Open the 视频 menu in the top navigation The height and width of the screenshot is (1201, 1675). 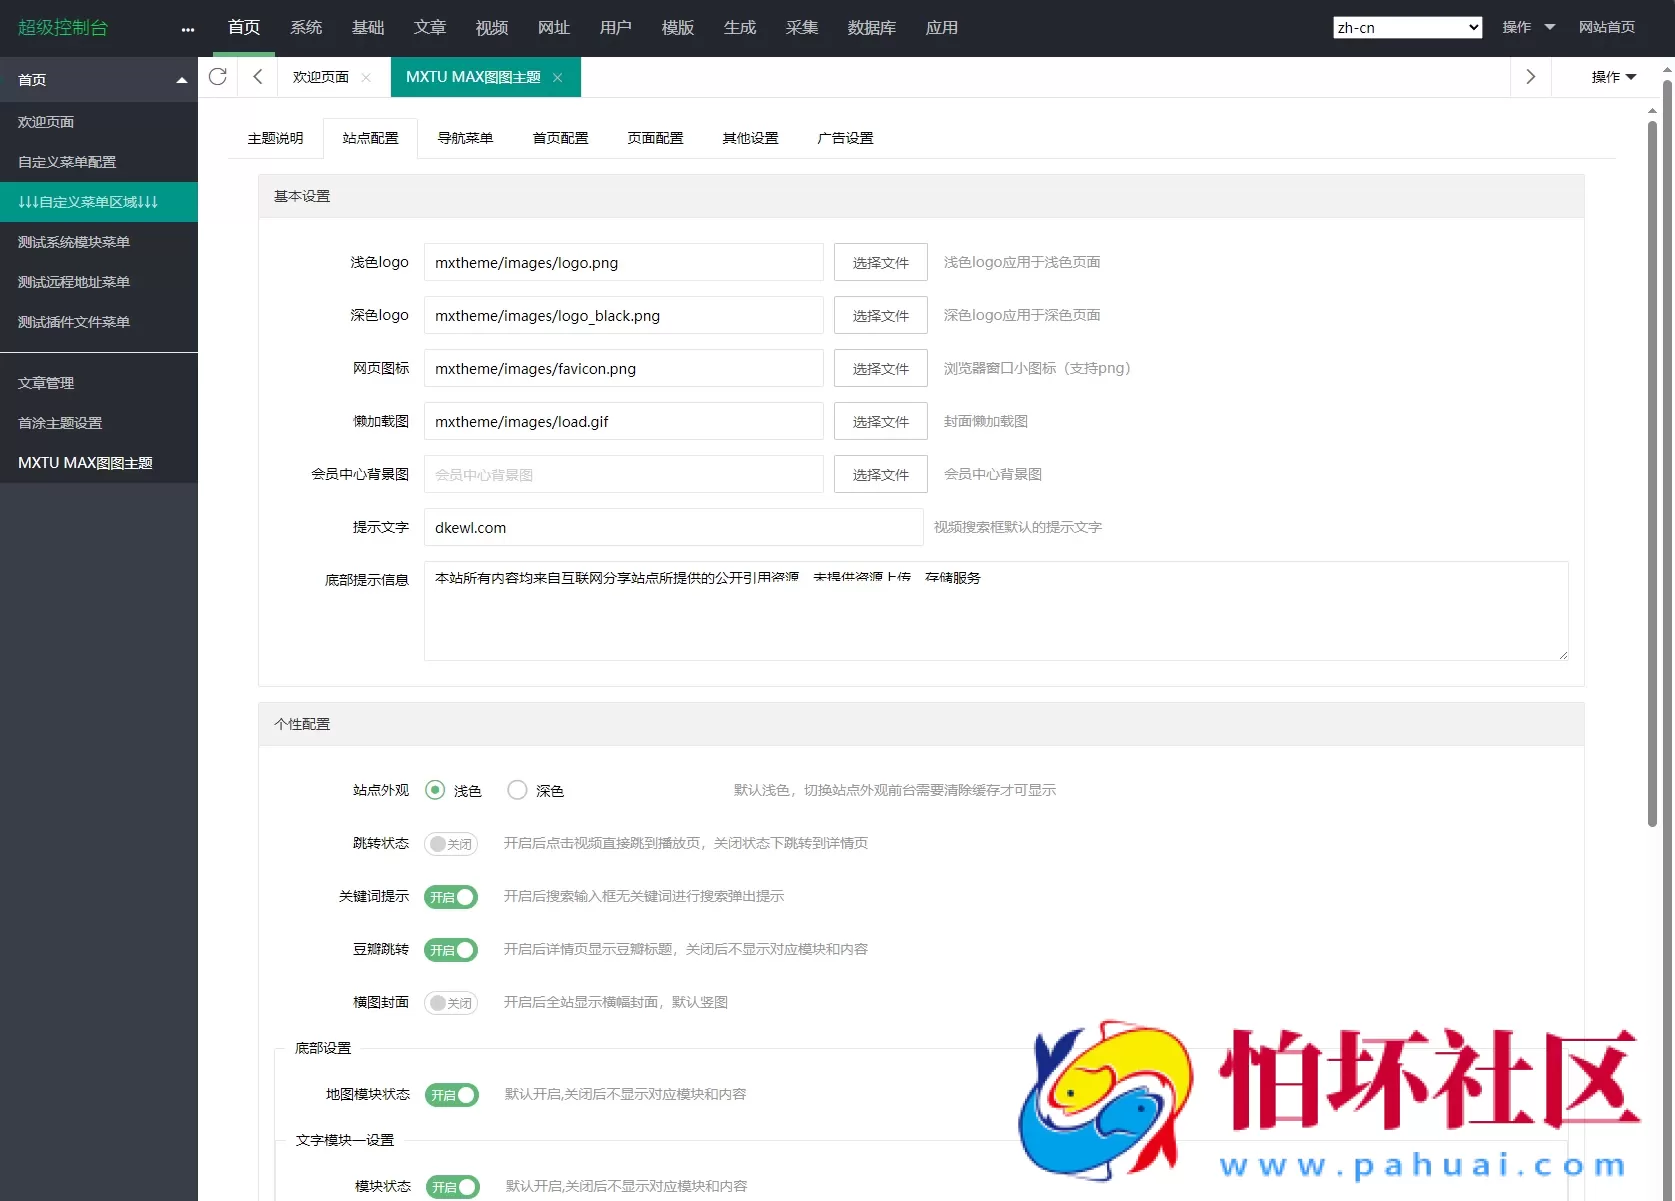pyautogui.click(x=491, y=27)
